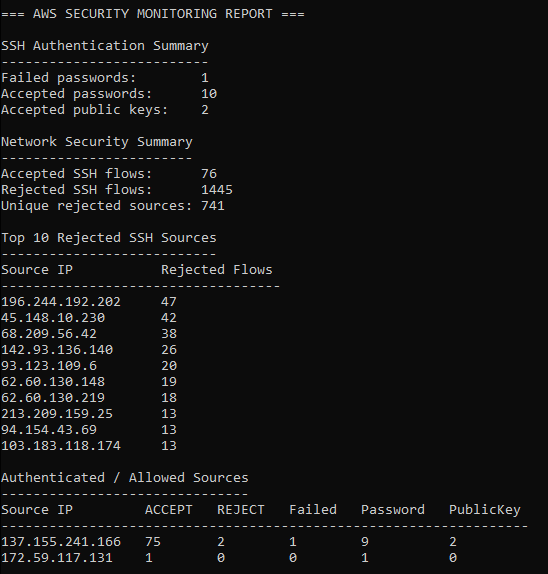The image size is (548, 574).
Task: Click the AWS SECURITY MONITORING REPORT title
Action: [153, 14]
